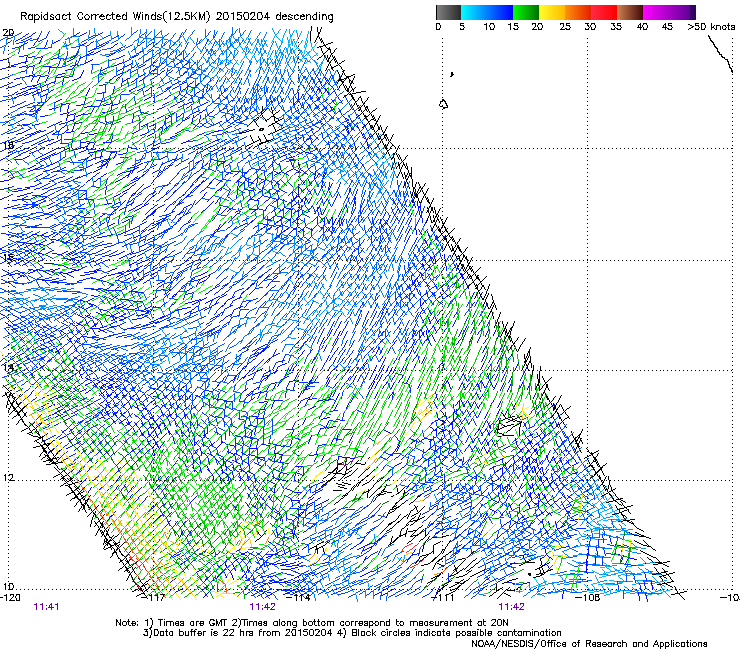Select the 'Data buffer is 22 hrs' note line
Screen dimensions: 740x650
[x=352, y=633]
